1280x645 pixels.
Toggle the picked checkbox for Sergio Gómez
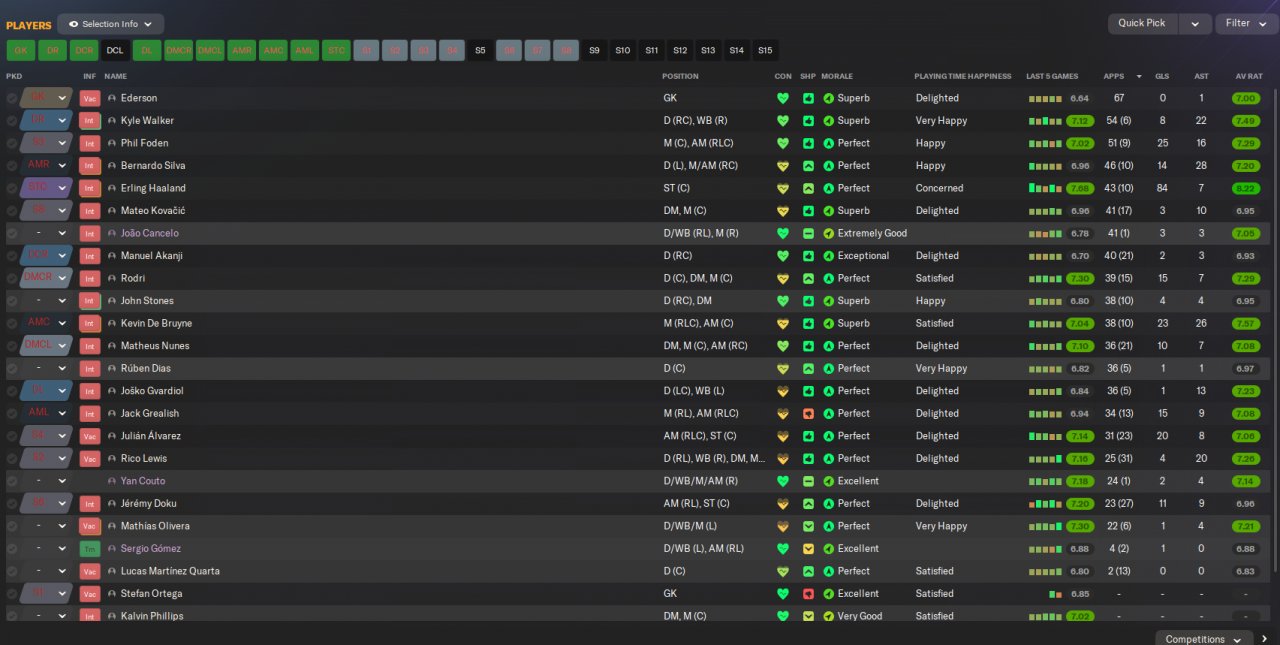click(12, 548)
